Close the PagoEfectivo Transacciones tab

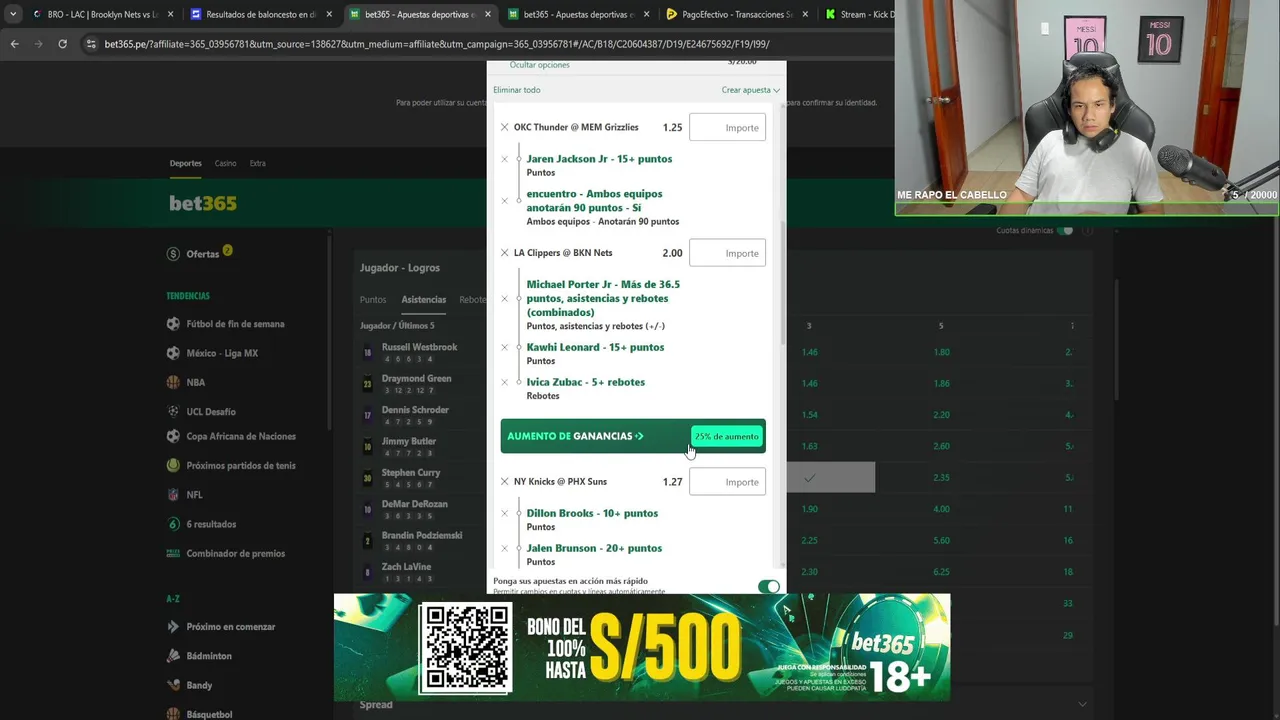click(804, 14)
